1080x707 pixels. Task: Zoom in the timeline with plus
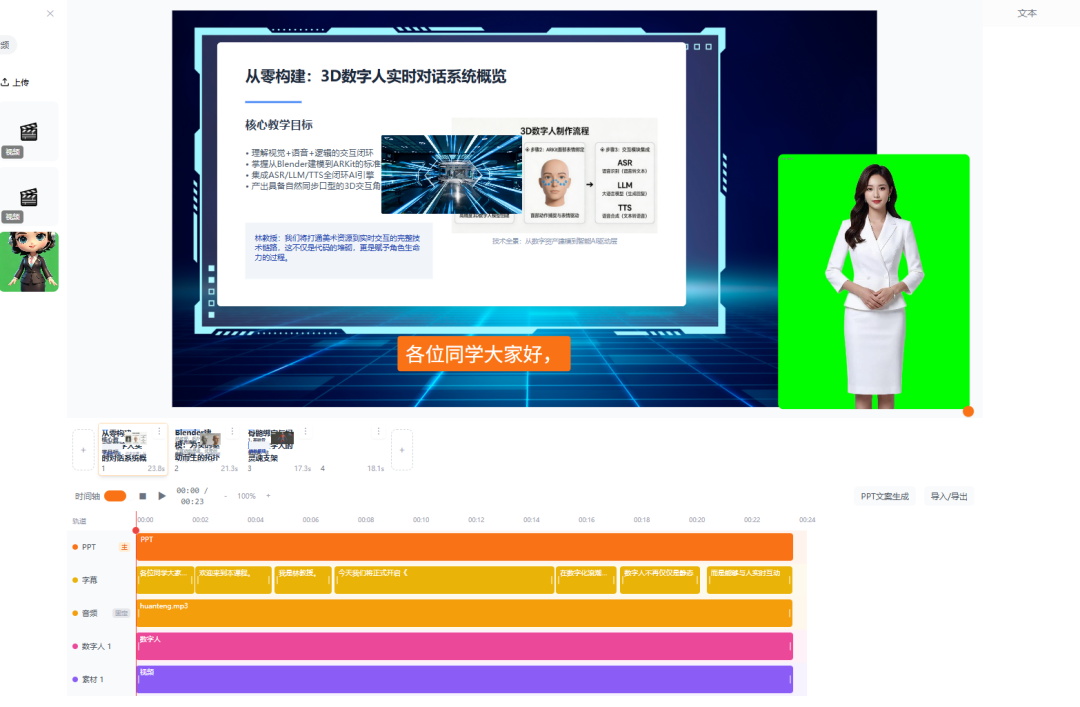pyautogui.click(x=268, y=496)
